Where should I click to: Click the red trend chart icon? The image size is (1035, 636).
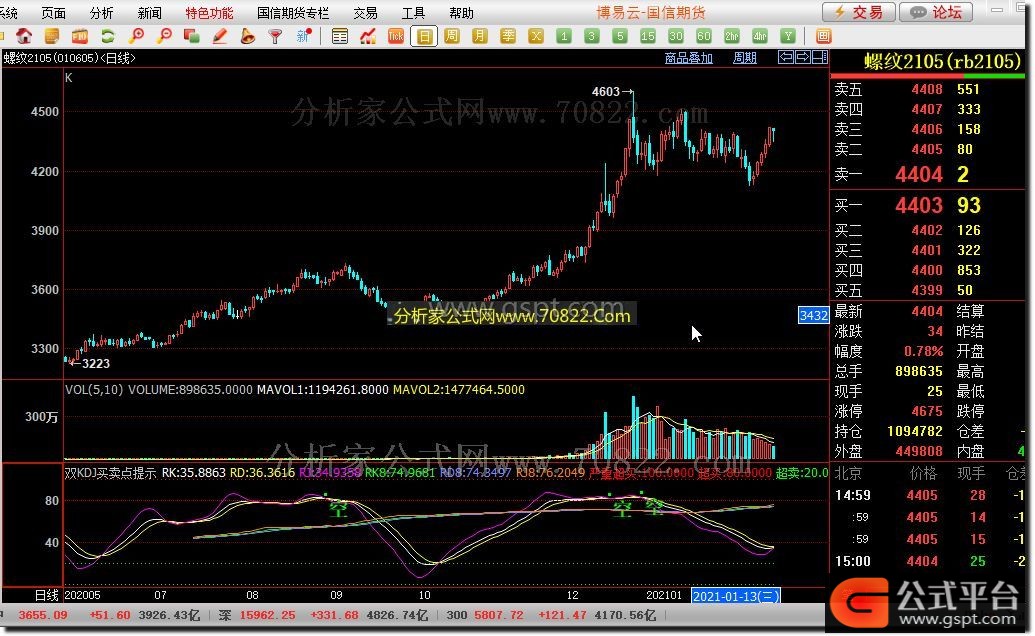(x=368, y=36)
